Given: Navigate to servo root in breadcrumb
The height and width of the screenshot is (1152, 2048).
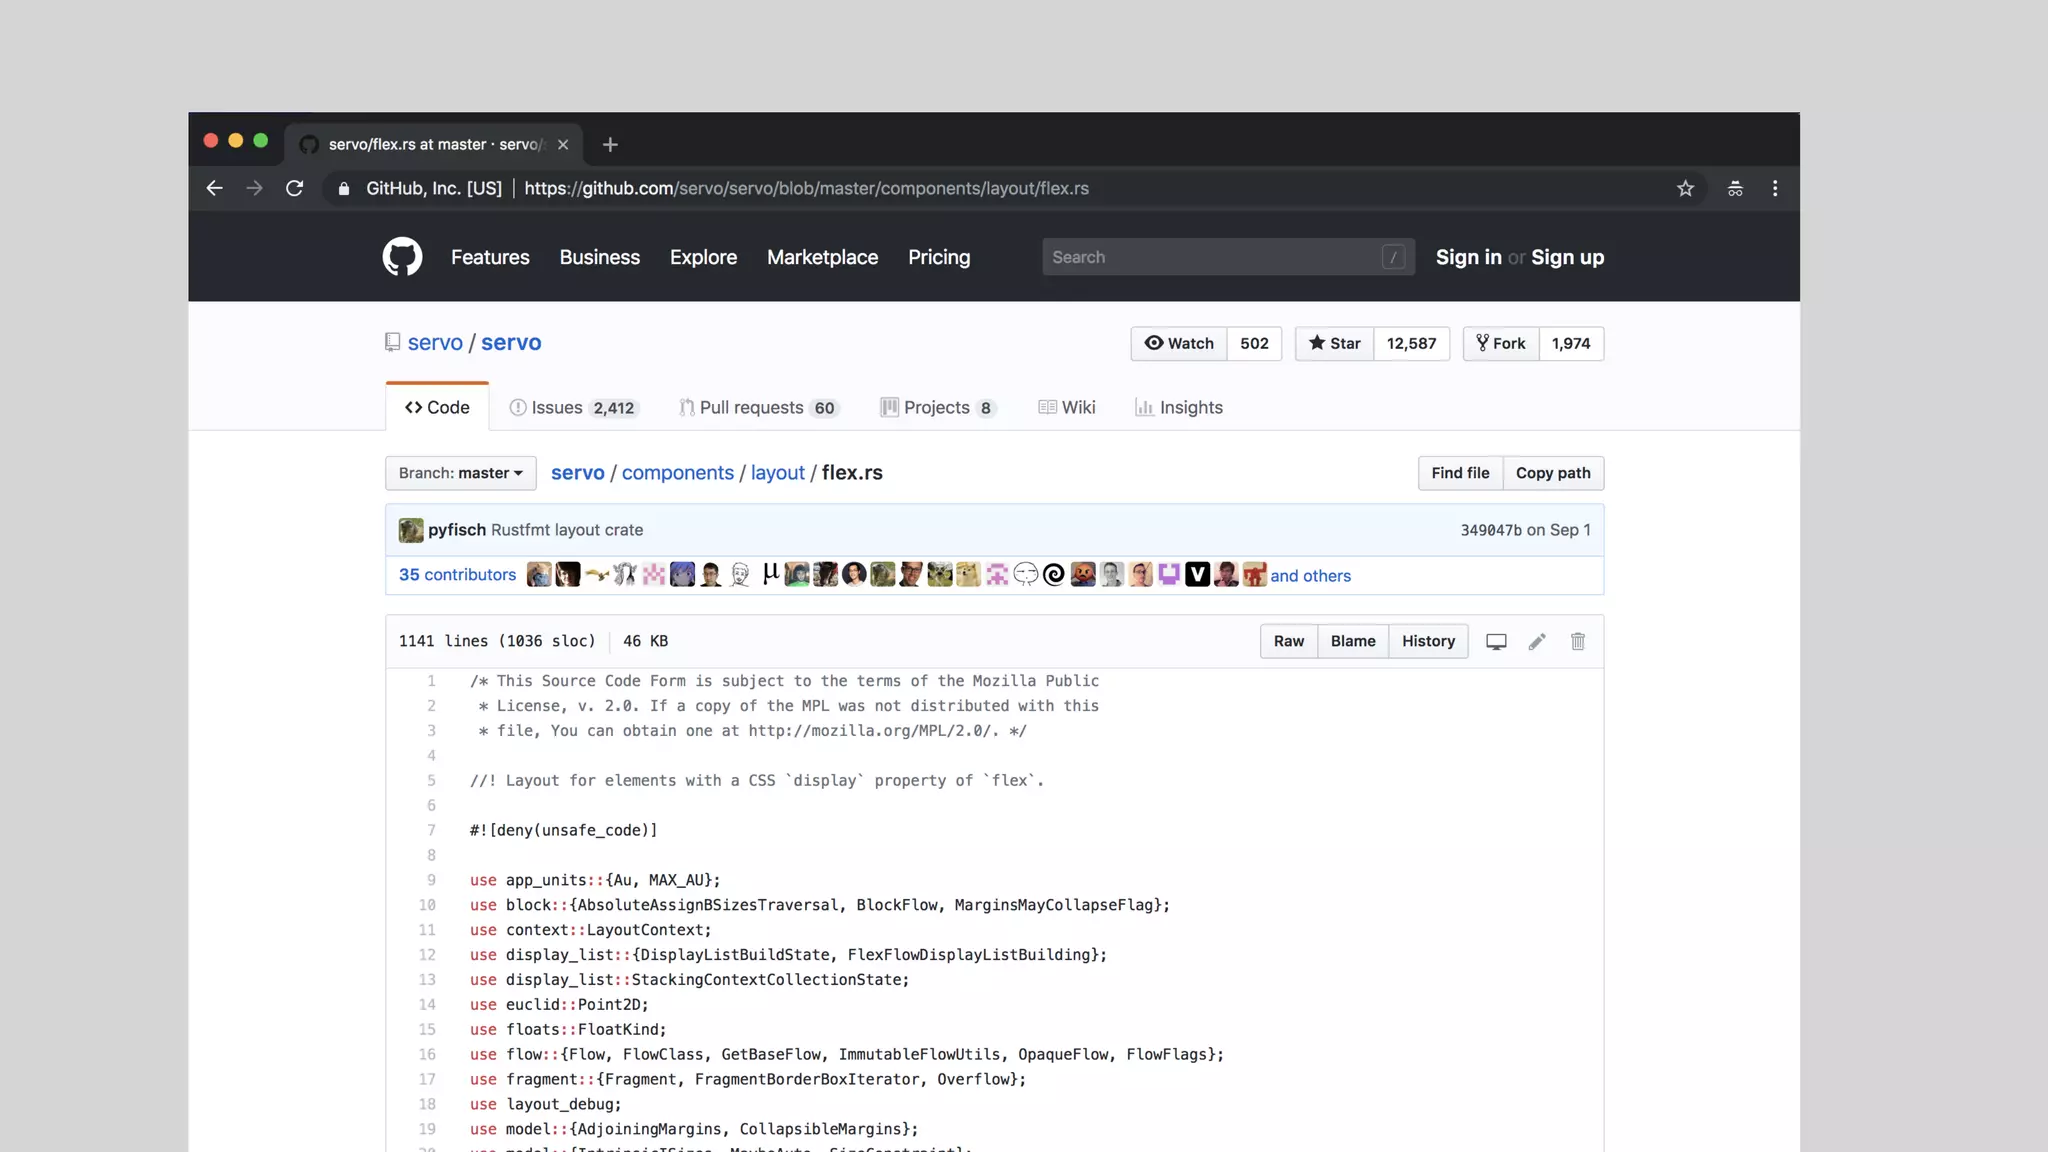Looking at the screenshot, I should click(x=578, y=473).
